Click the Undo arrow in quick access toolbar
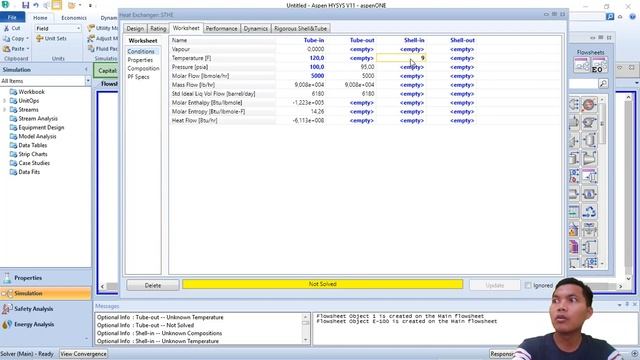This screenshot has width=640, height=360. click(x=36, y=5)
